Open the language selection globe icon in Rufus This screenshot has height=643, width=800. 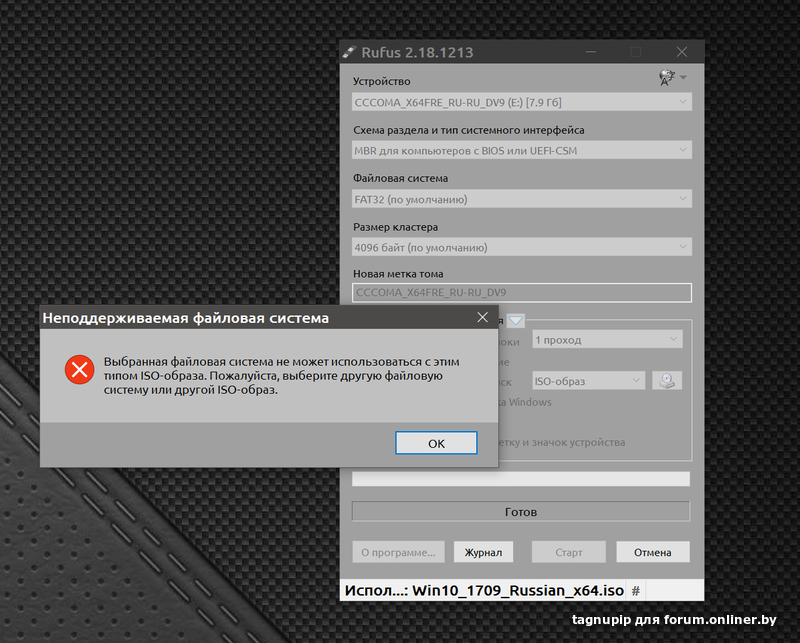click(x=666, y=78)
